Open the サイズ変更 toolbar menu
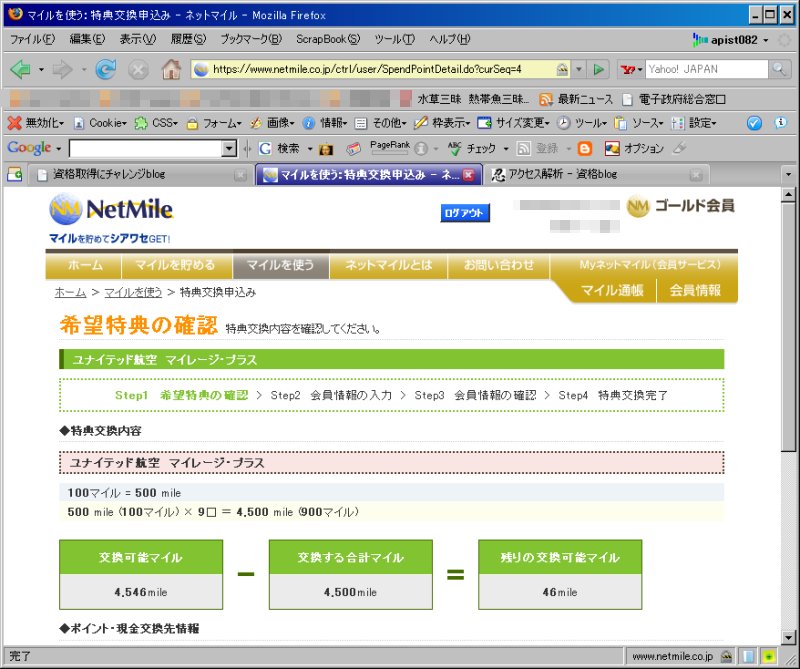The width and height of the screenshot is (800, 669). [514, 123]
